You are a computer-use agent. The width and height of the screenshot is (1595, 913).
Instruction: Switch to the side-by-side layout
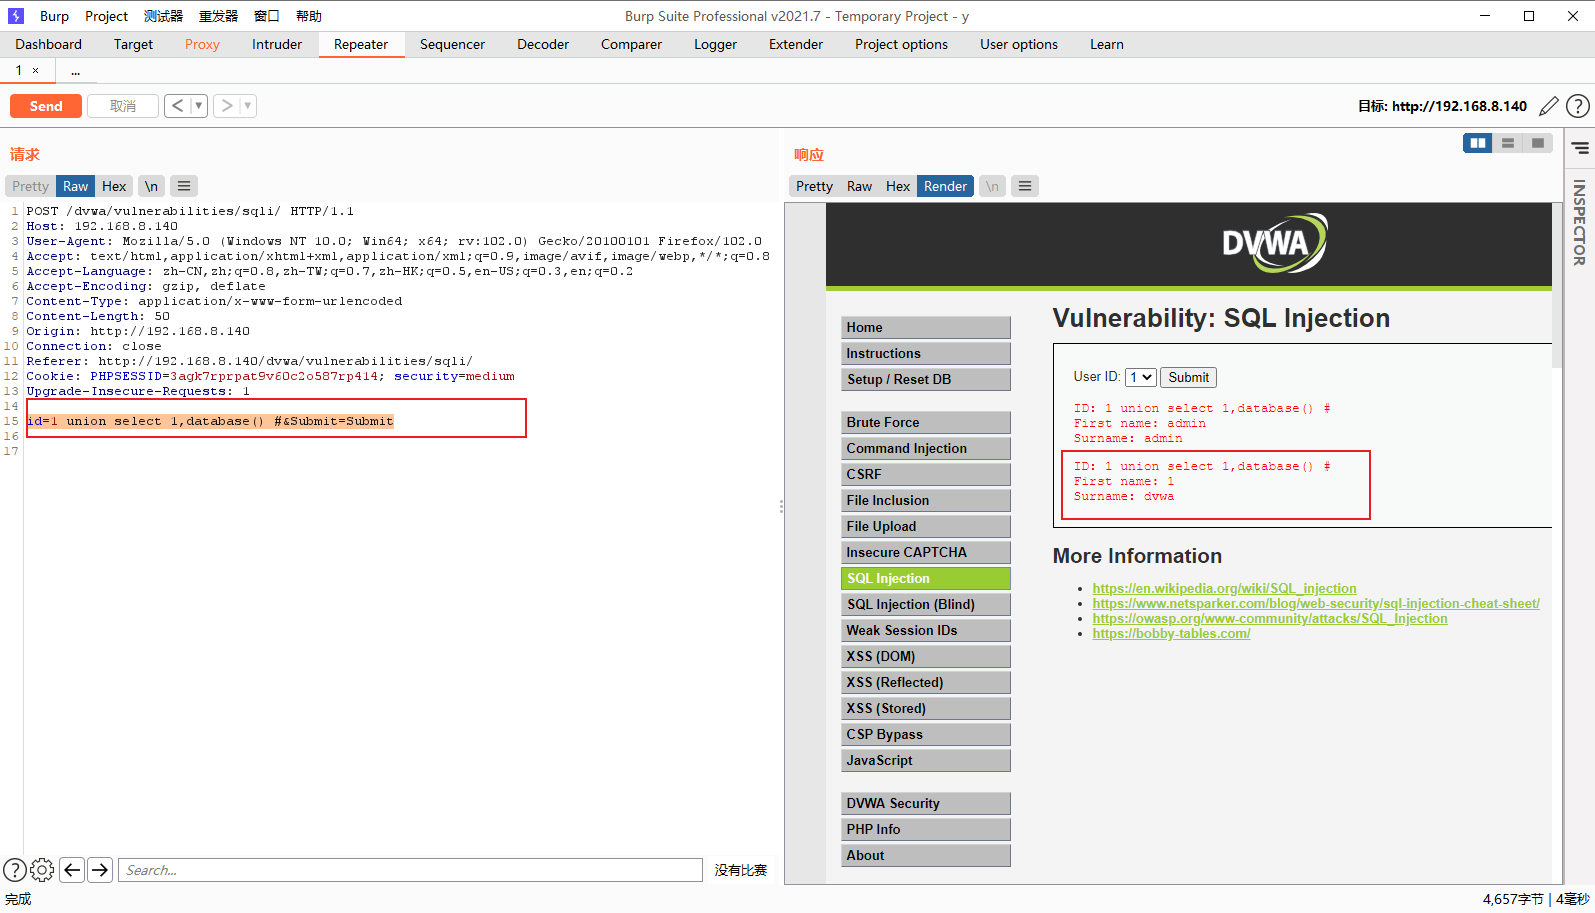(x=1478, y=143)
